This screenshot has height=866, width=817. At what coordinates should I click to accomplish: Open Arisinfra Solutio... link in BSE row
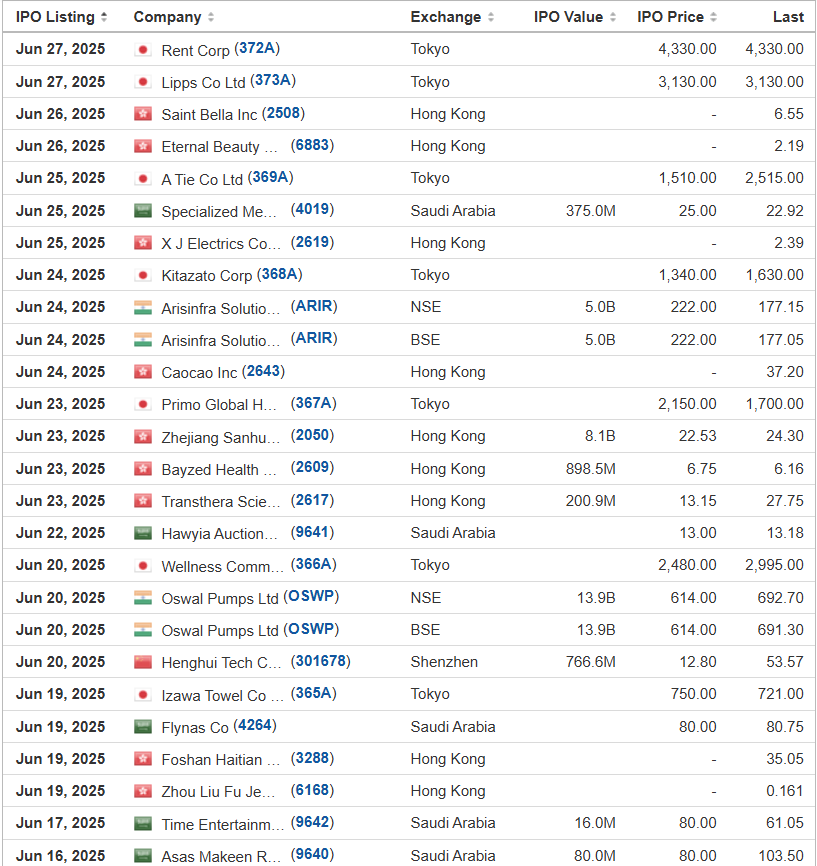[220, 340]
